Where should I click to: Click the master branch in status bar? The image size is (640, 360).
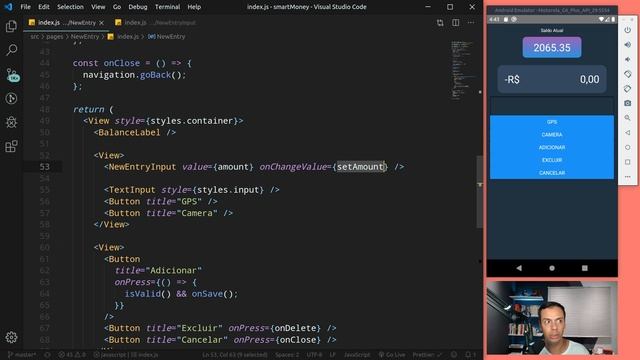22,355
